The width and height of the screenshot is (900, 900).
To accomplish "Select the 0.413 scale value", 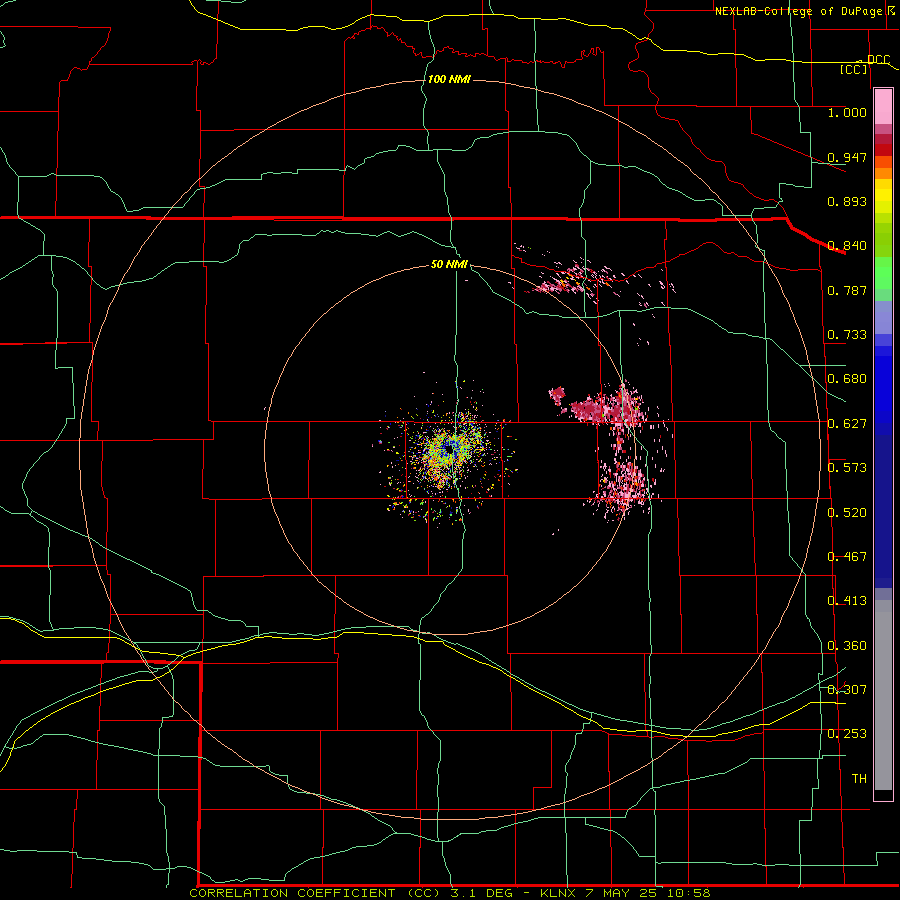I will pos(847,601).
